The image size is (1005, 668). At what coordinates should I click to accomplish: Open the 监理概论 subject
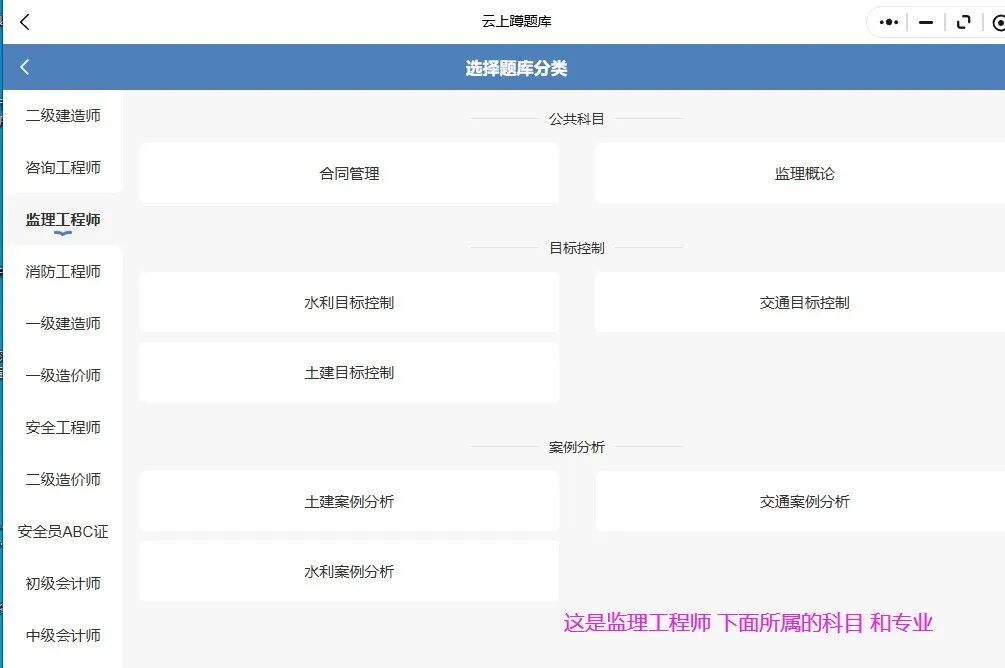pyautogui.click(x=804, y=174)
